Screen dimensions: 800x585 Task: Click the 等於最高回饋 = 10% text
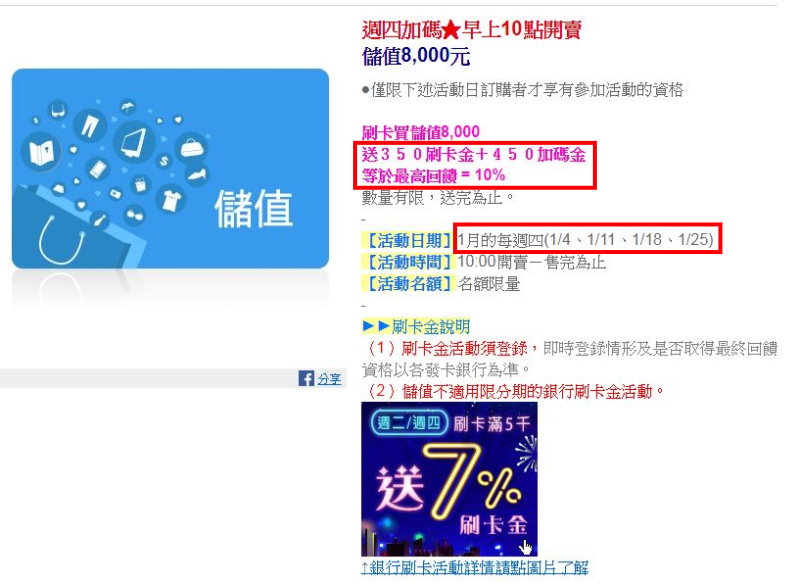point(434,175)
